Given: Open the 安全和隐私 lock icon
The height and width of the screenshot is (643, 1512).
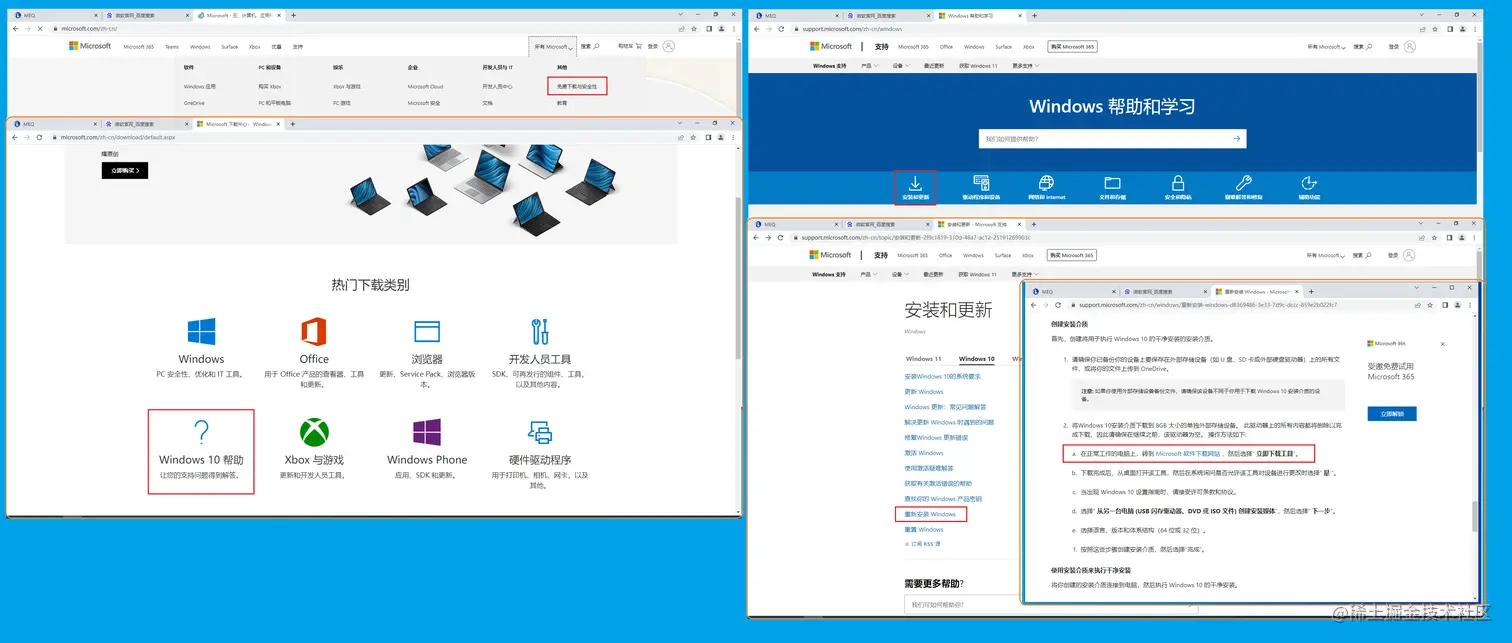Looking at the screenshot, I should click(1177, 185).
